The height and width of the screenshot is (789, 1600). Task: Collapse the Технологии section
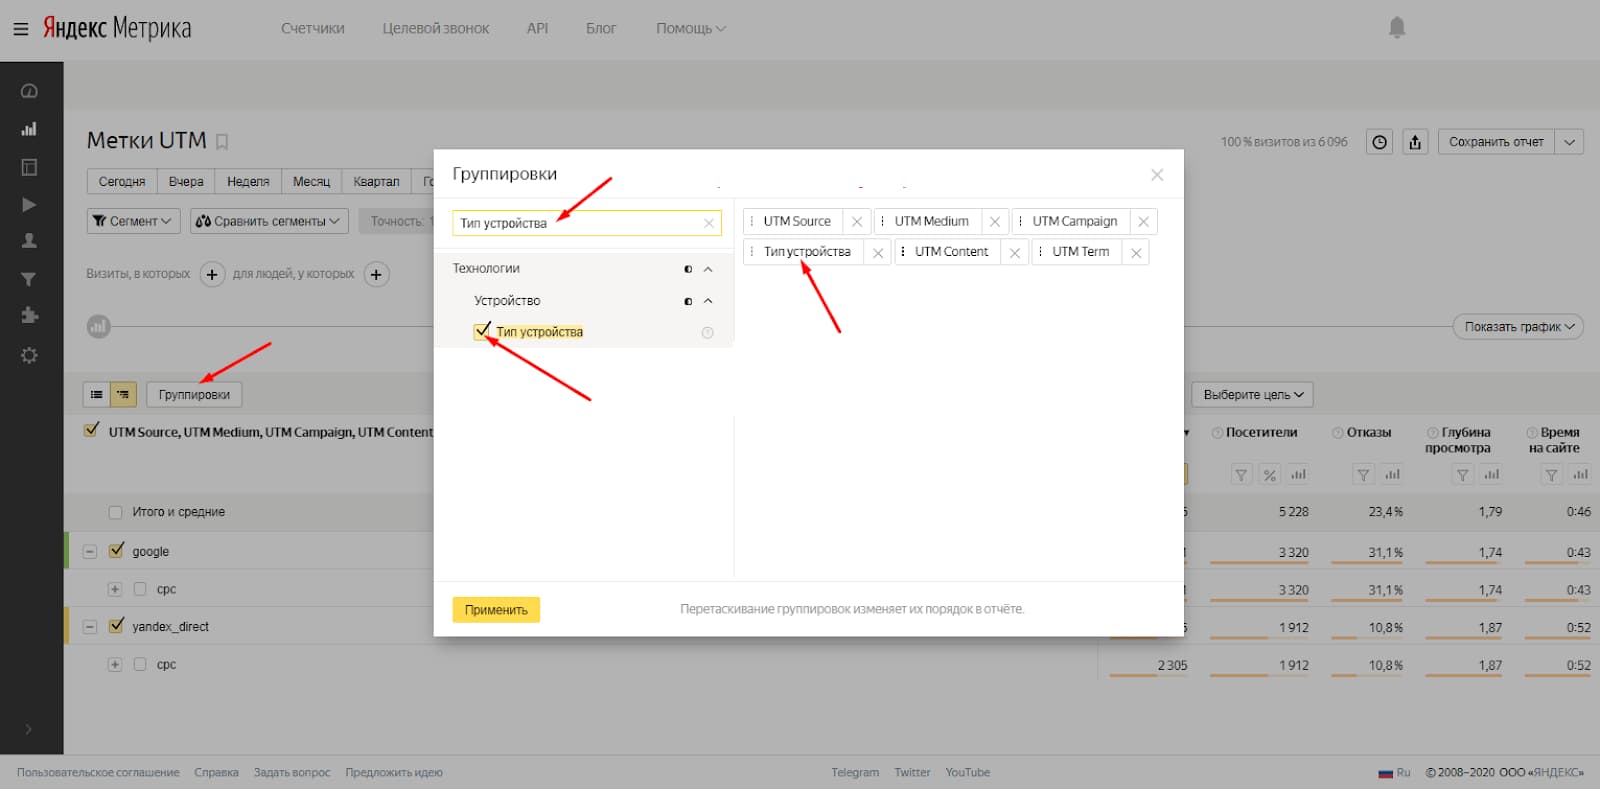(708, 269)
